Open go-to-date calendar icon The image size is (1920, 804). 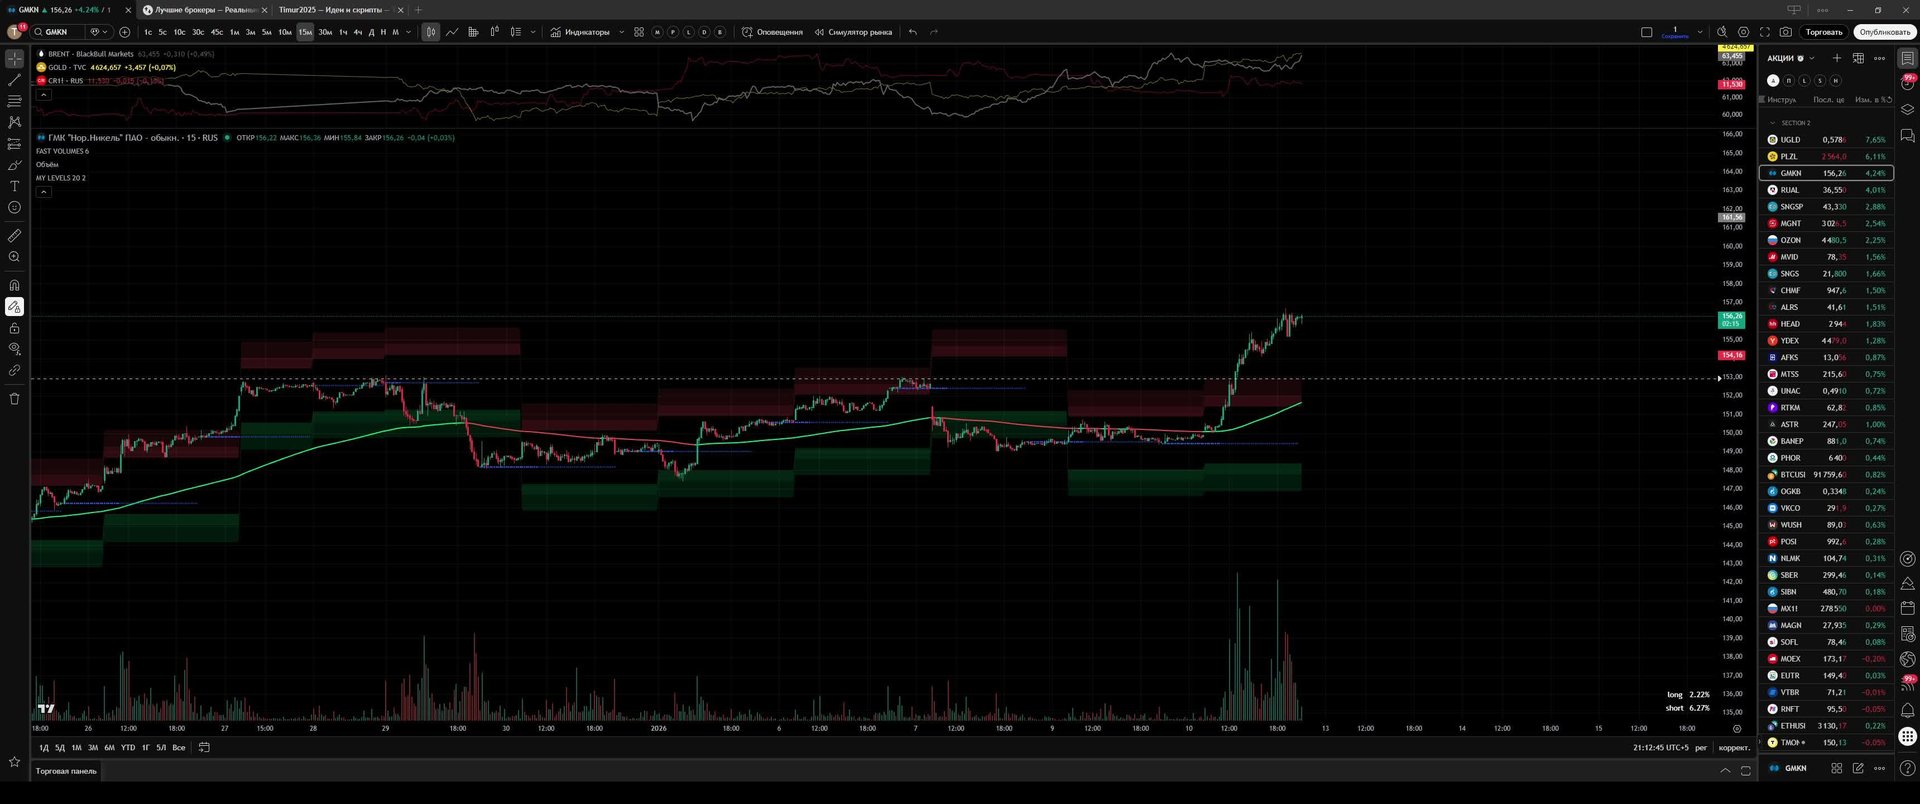[204, 747]
